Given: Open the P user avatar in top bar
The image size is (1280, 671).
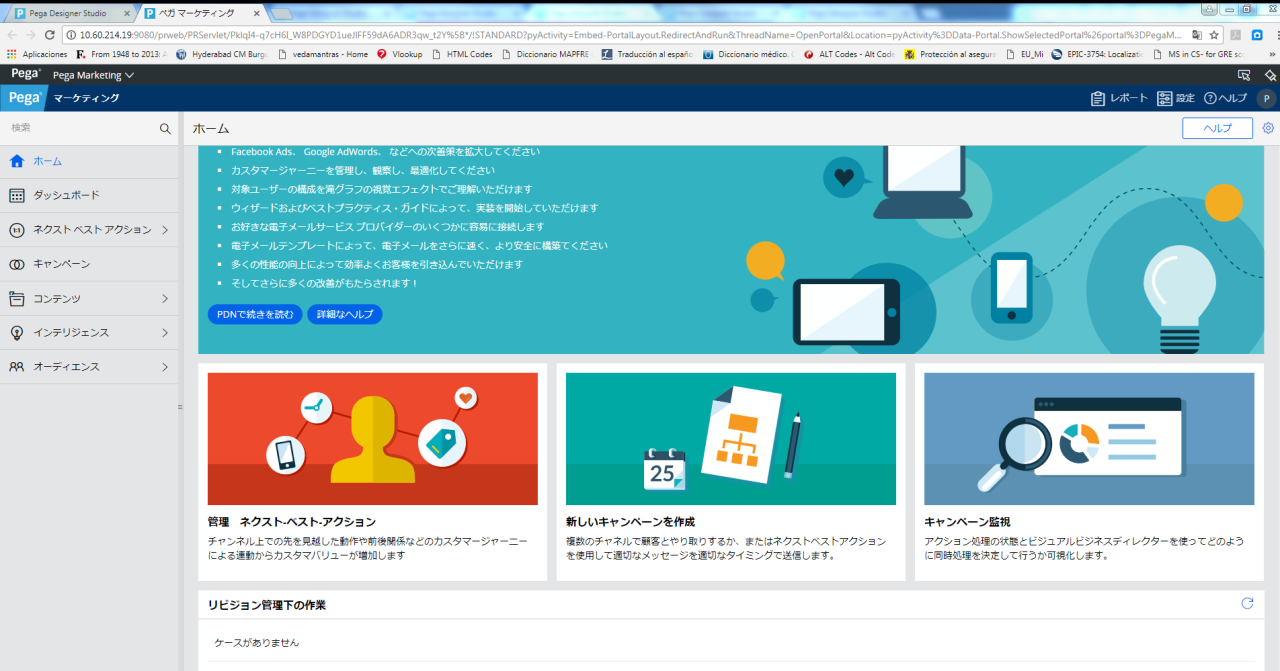Looking at the screenshot, I should pyautogui.click(x=1264, y=98).
